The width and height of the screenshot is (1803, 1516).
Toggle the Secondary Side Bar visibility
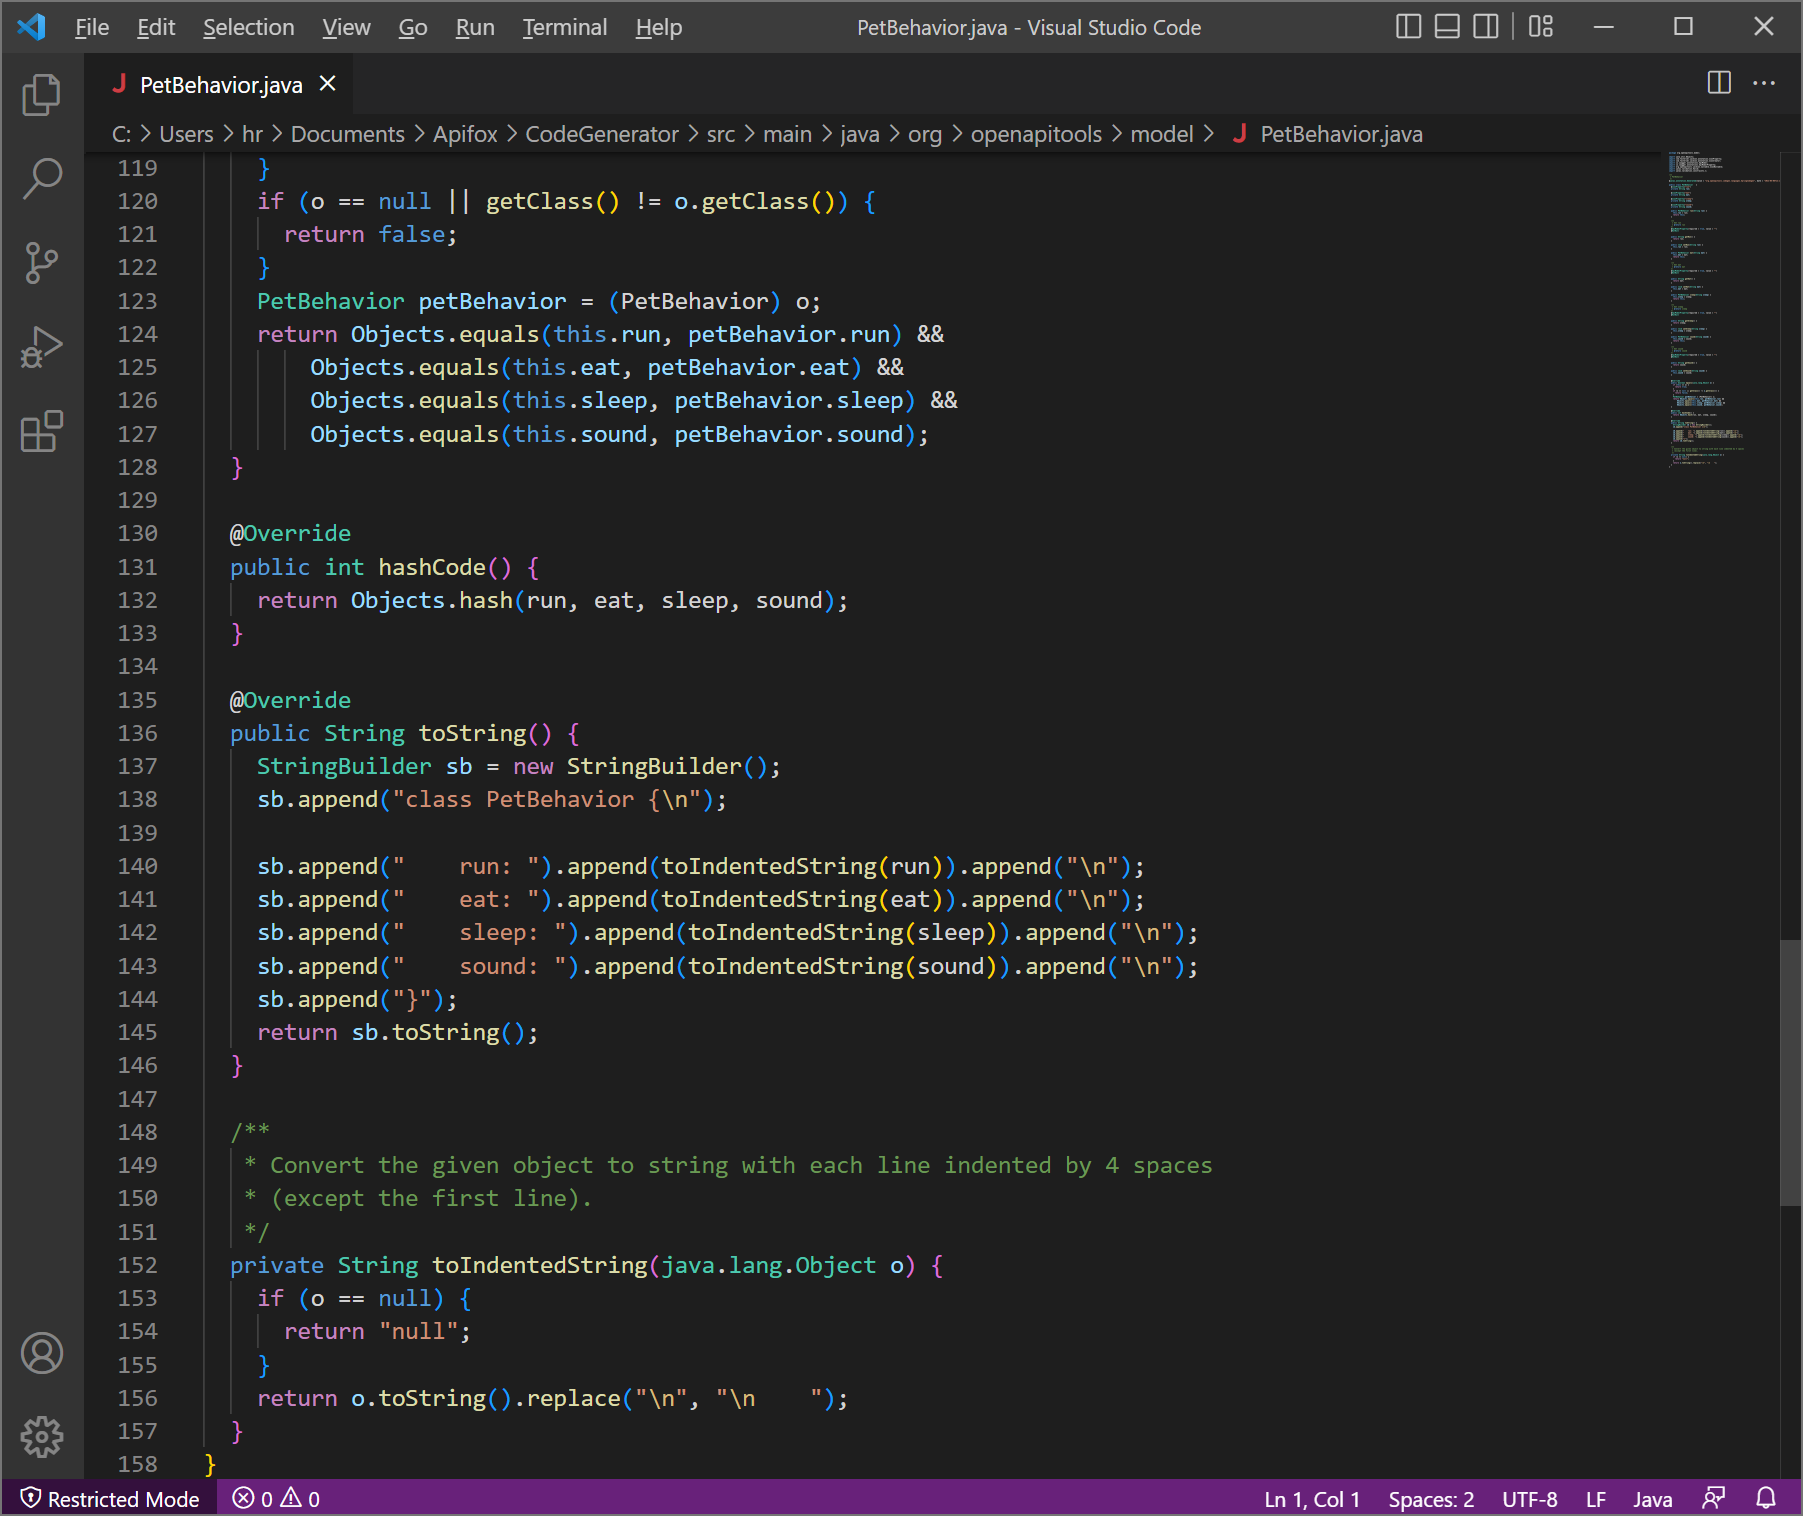click(1486, 27)
